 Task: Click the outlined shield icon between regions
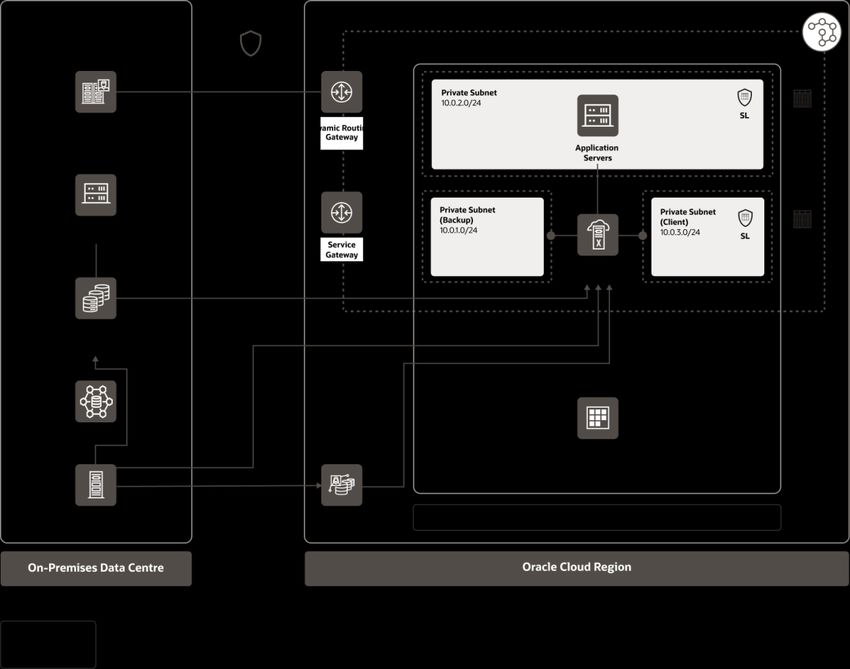pyautogui.click(x=250, y=43)
